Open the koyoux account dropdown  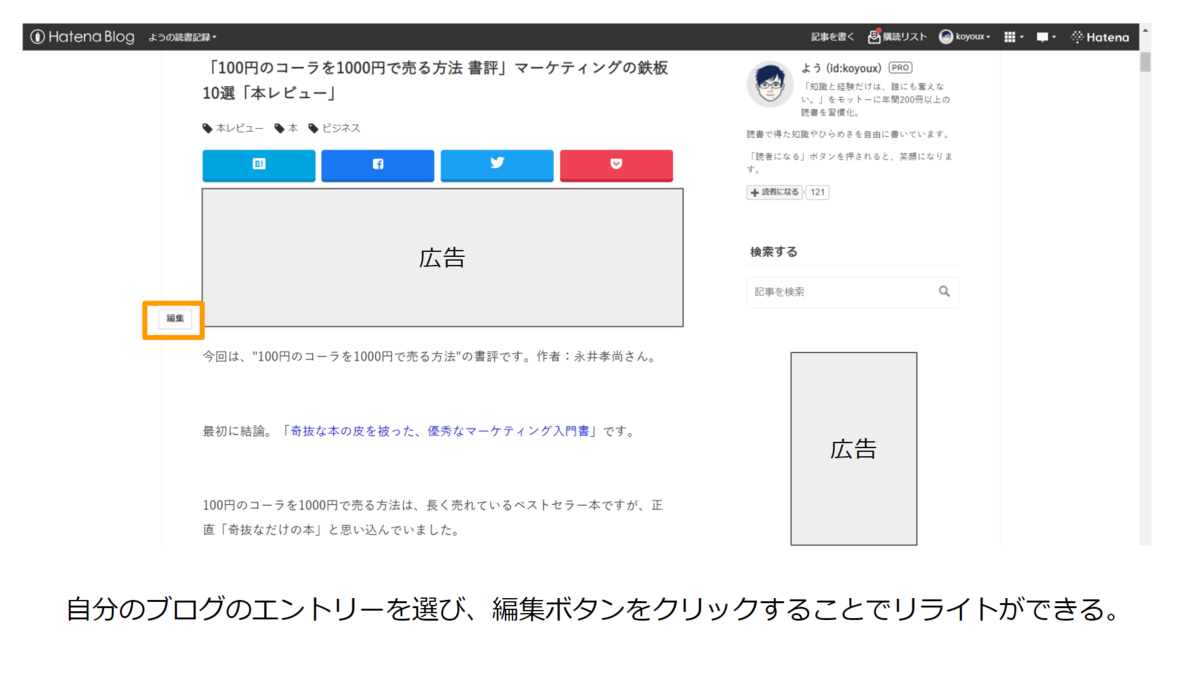pyautogui.click(x=966, y=37)
